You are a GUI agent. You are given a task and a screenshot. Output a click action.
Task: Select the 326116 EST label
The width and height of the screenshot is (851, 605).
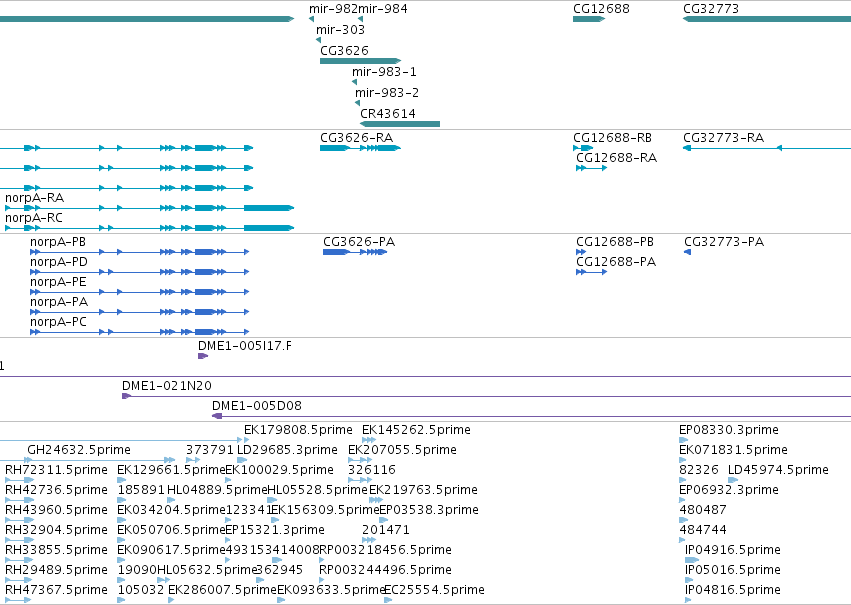click(372, 470)
